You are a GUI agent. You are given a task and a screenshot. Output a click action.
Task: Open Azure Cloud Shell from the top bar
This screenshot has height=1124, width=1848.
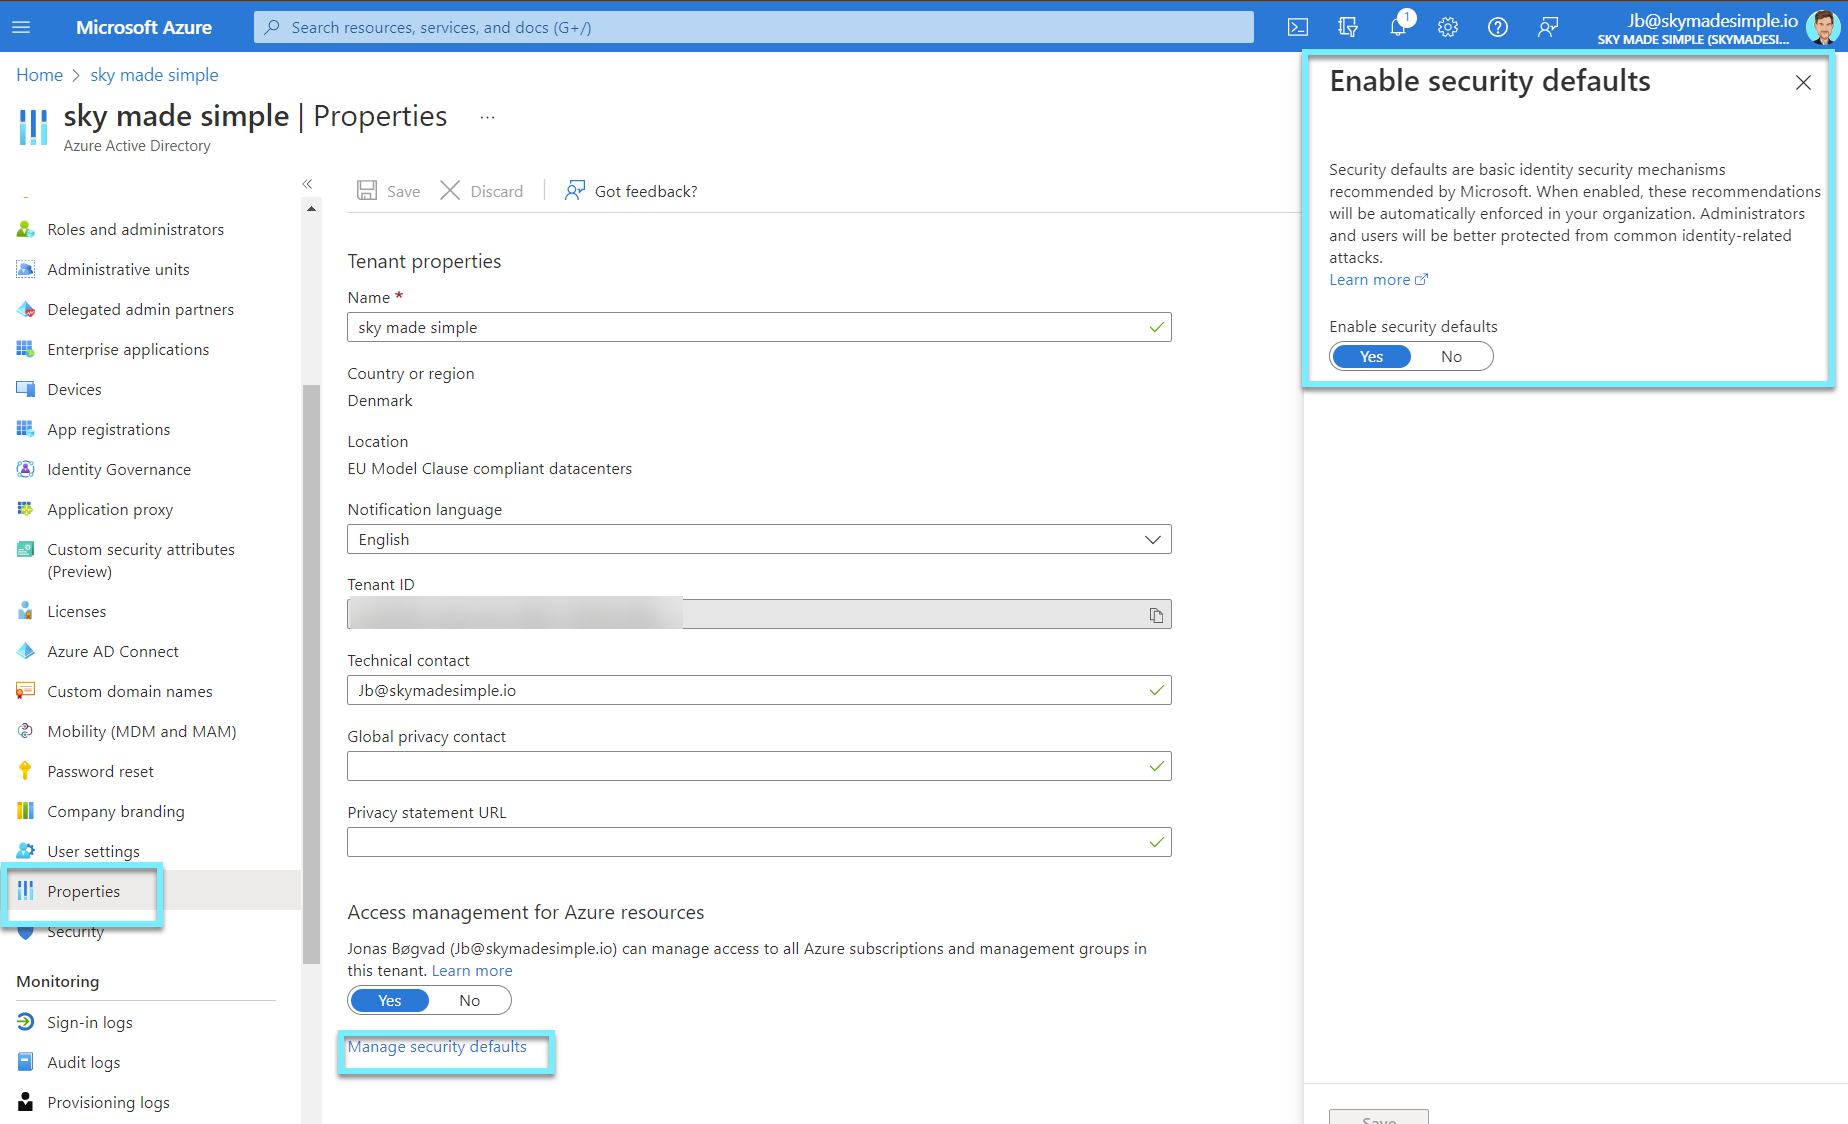[x=1297, y=27]
